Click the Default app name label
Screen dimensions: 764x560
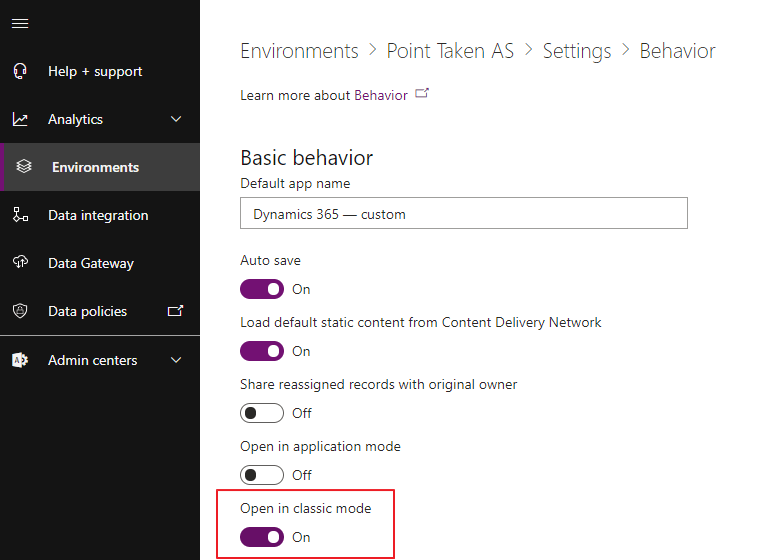[x=295, y=184]
